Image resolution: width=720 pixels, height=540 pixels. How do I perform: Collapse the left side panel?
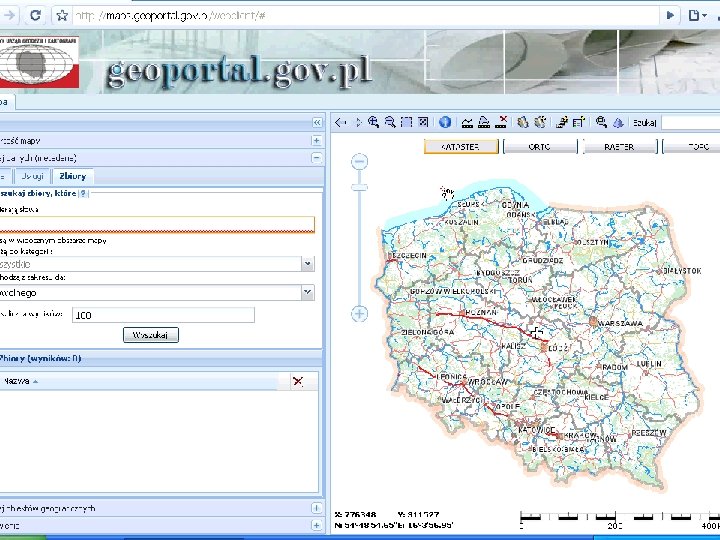click(317, 122)
